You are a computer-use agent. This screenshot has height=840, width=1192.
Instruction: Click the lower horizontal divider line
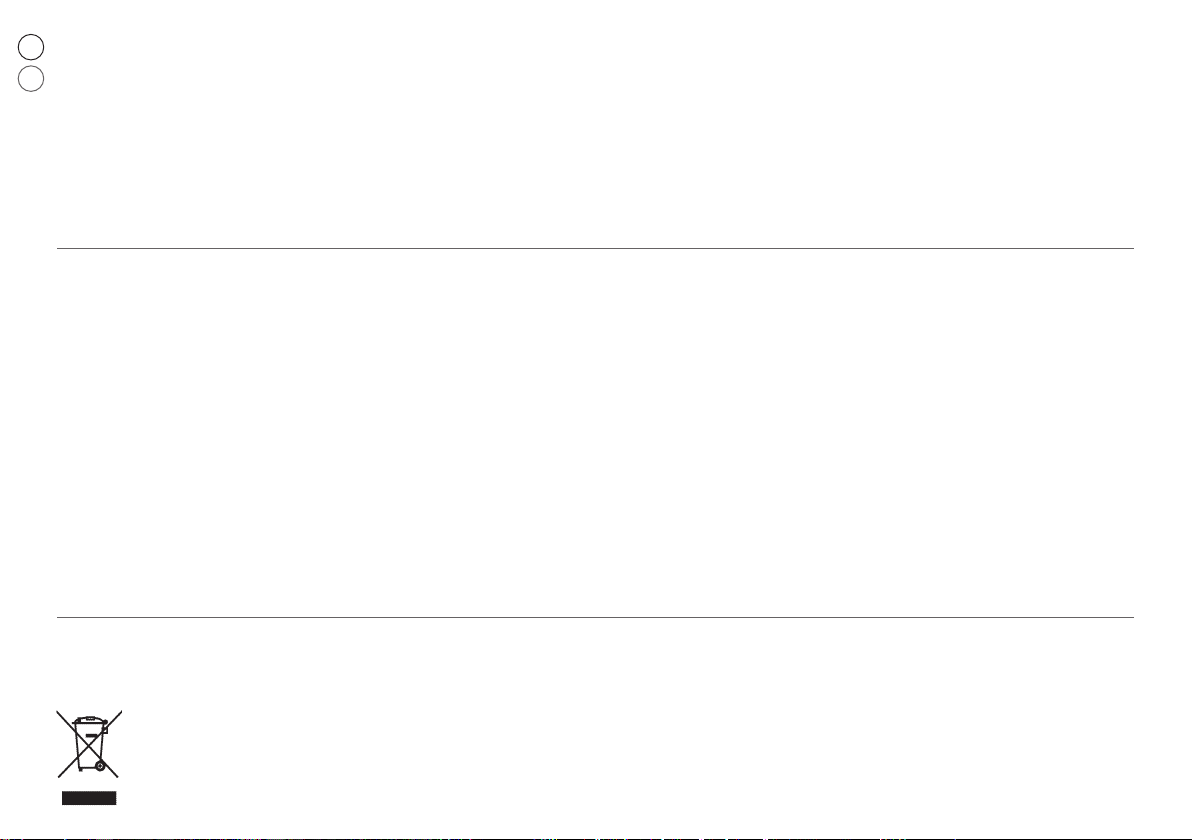pos(595,617)
